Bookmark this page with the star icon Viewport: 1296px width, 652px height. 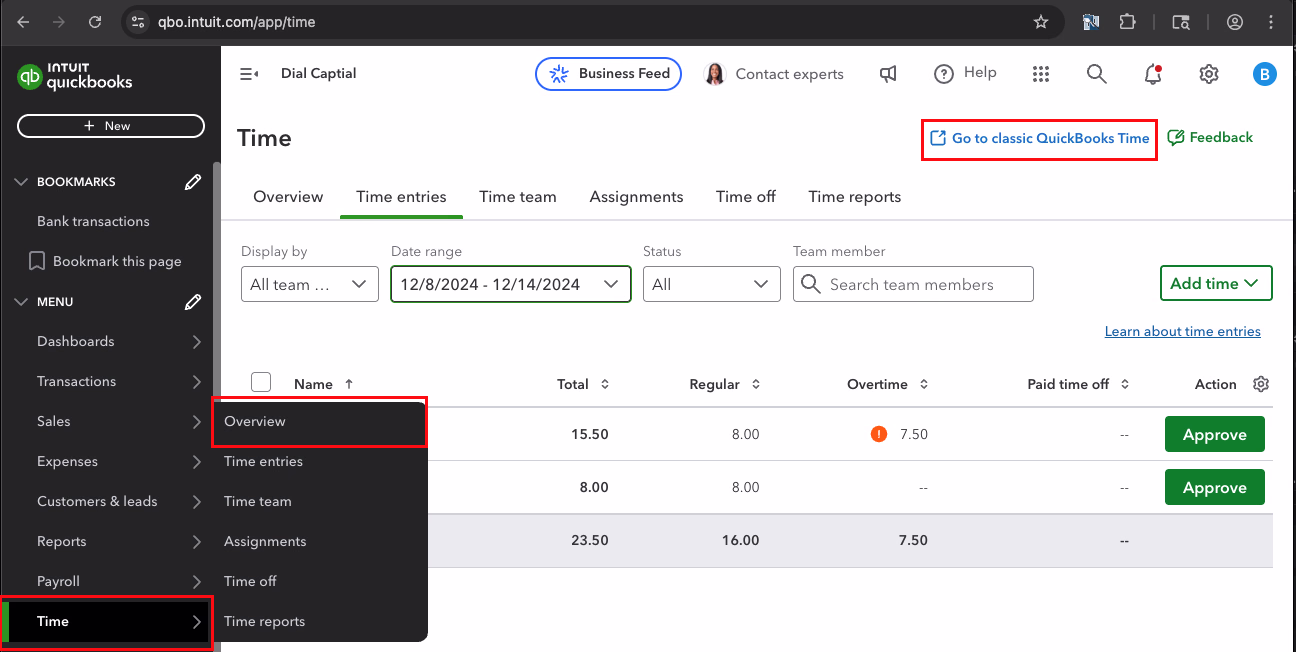tap(1041, 21)
